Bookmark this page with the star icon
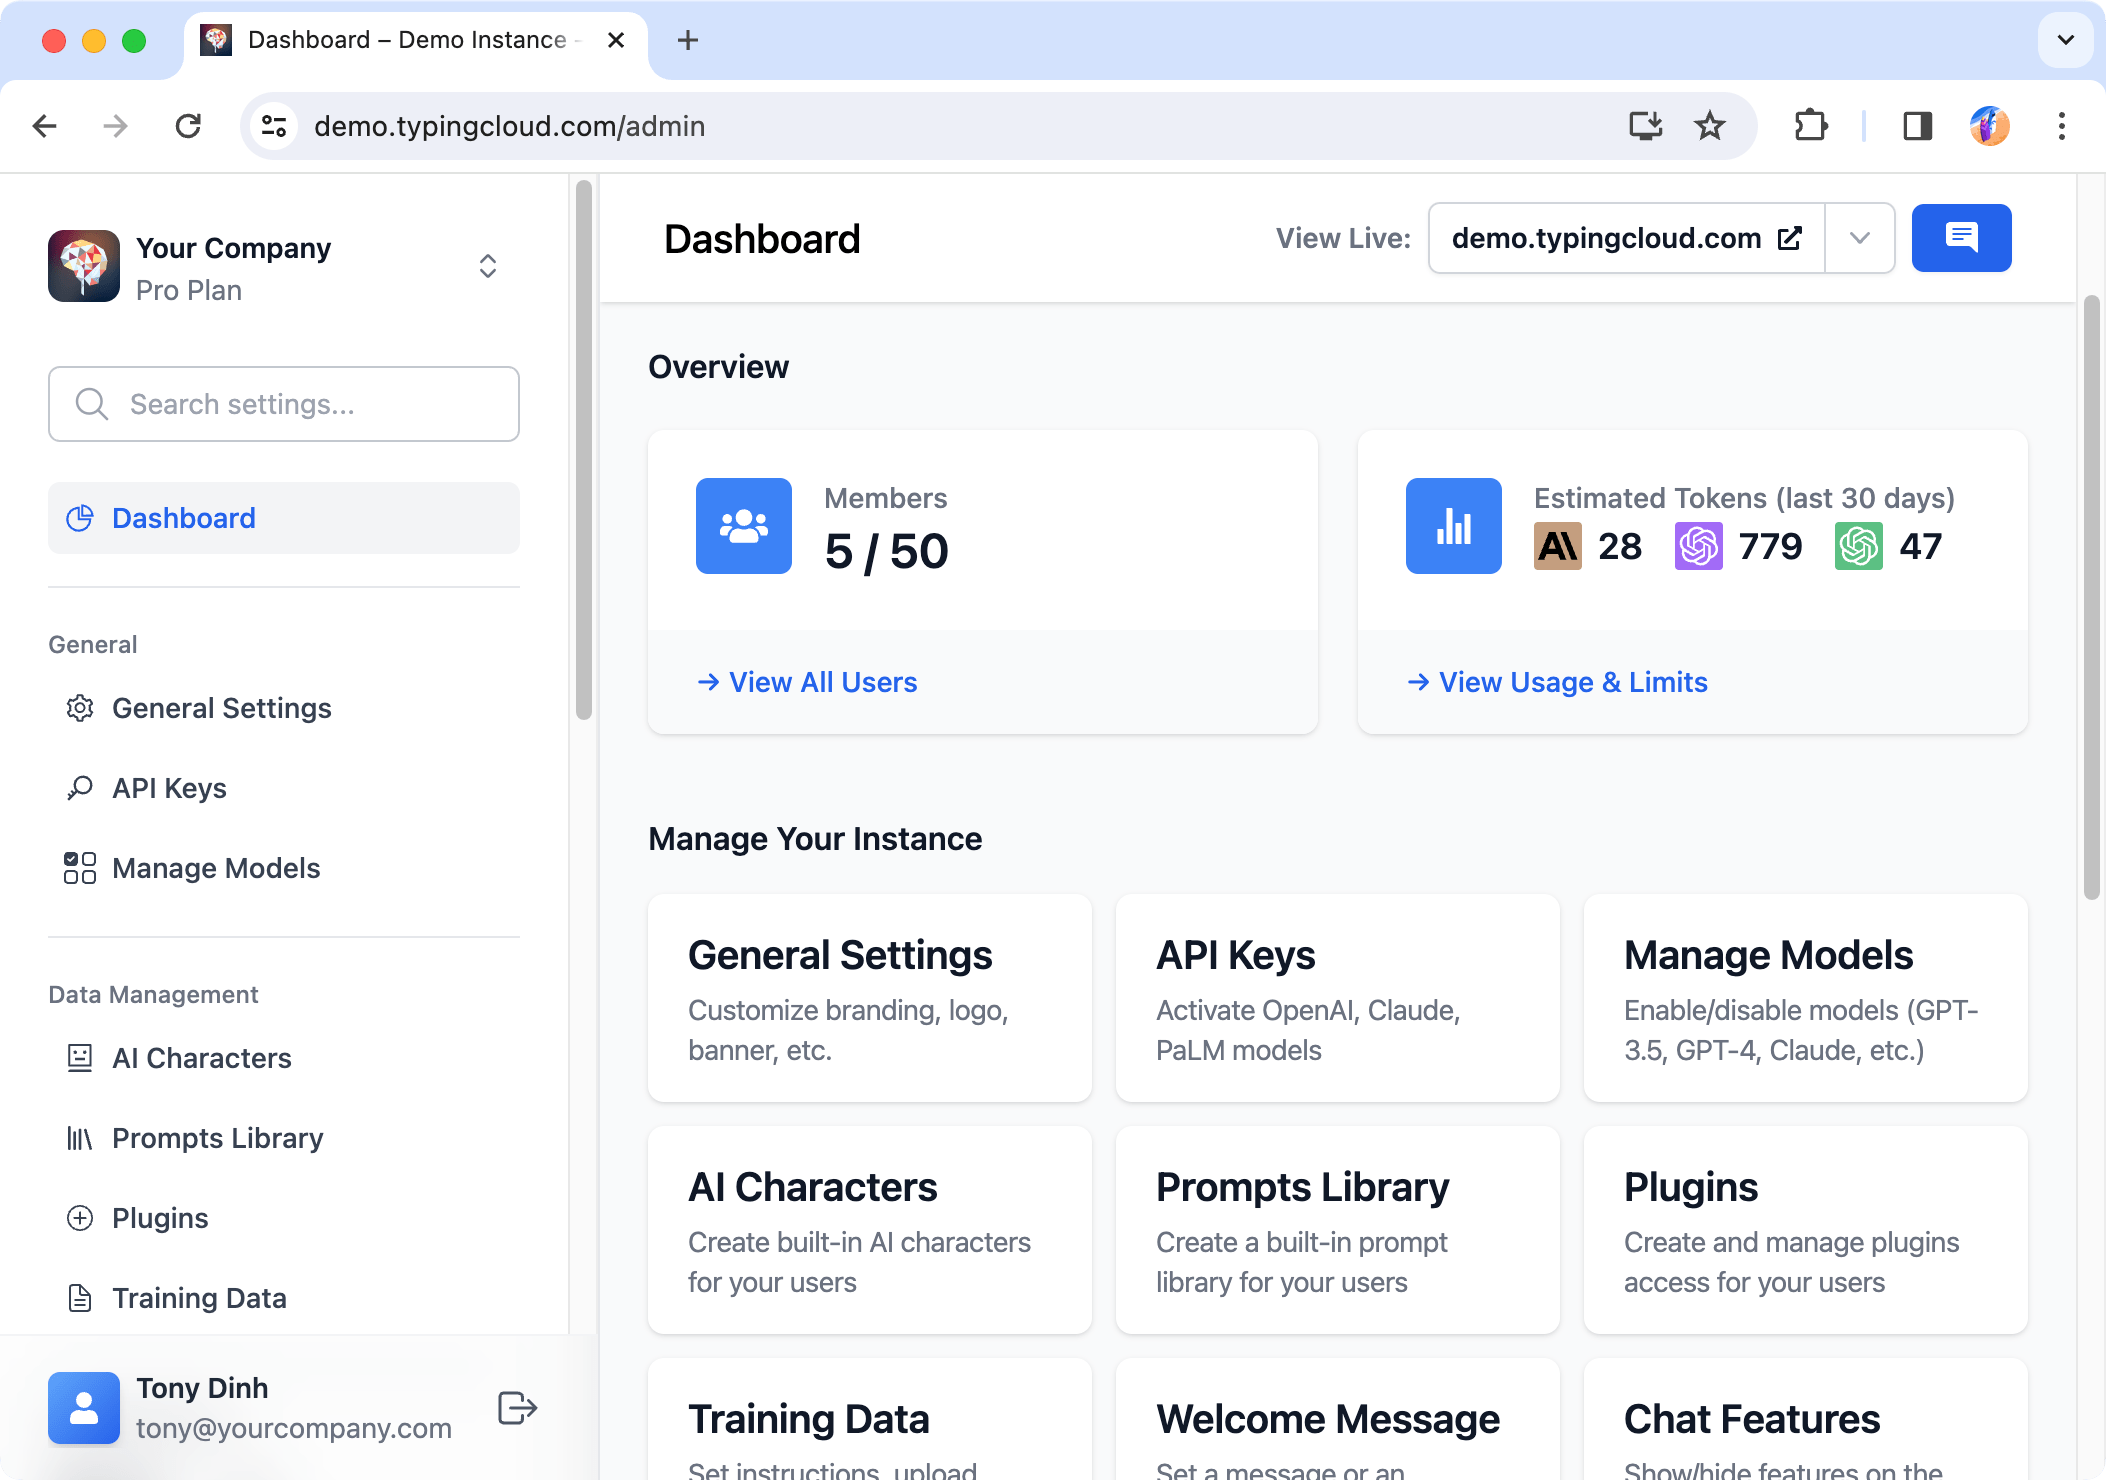Viewport: 2106px width, 1480px height. pyautogui.click(x=1709, y=126)
